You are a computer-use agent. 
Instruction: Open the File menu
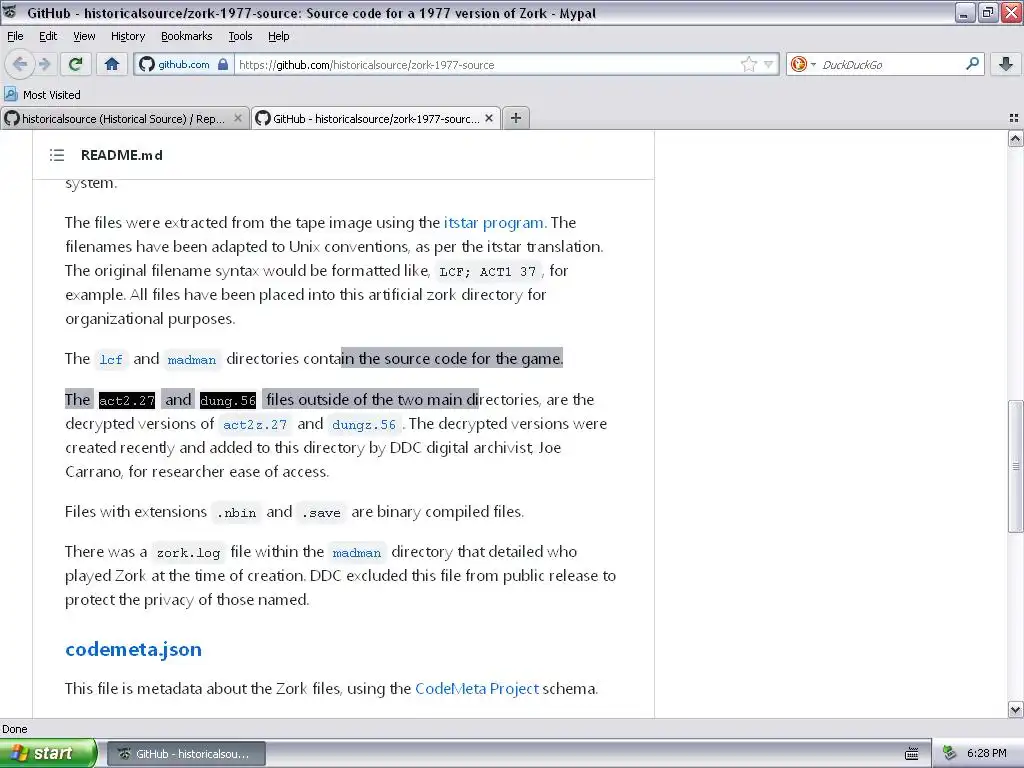pos(15,36)
